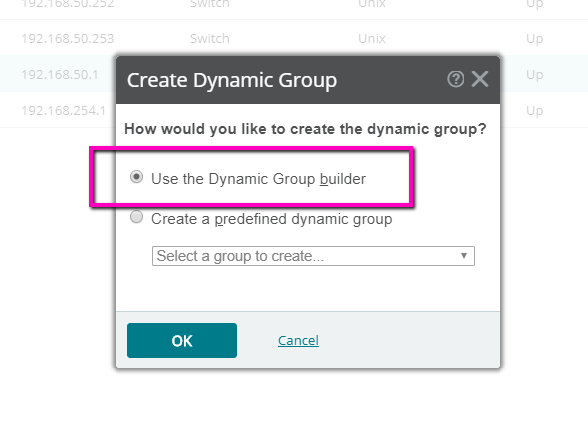Click the Up status for 192.168.254.1
This screenshot has width=588, height=421.
[535, 111]
